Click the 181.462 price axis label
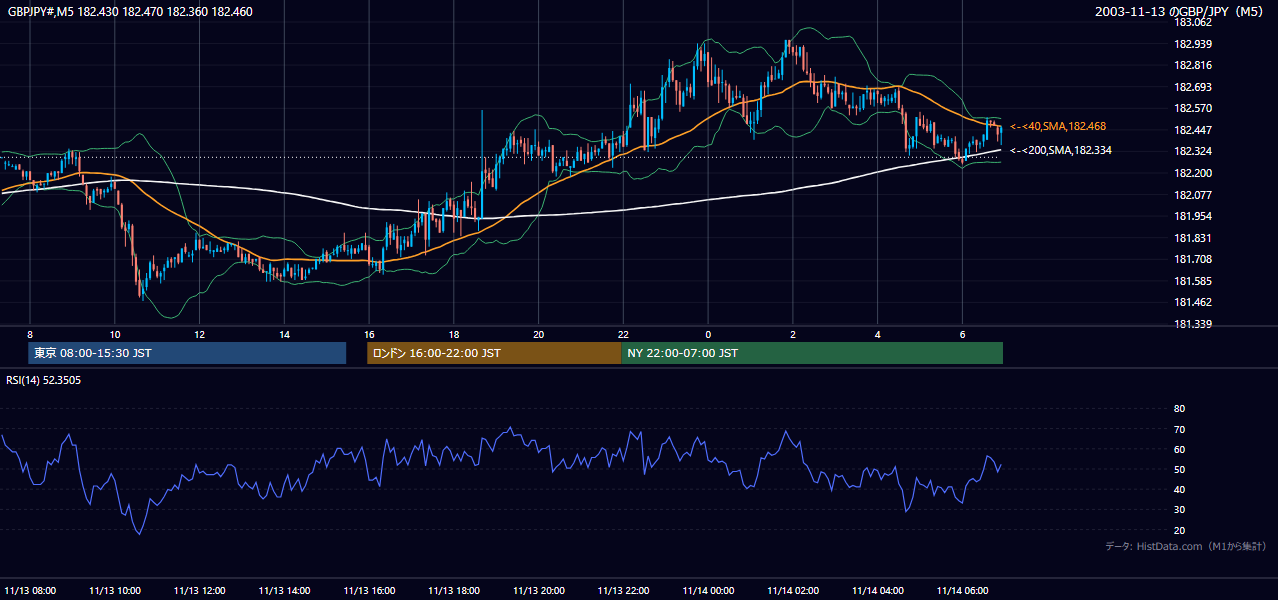1278x600 pixels. [x=1193, y=302]
